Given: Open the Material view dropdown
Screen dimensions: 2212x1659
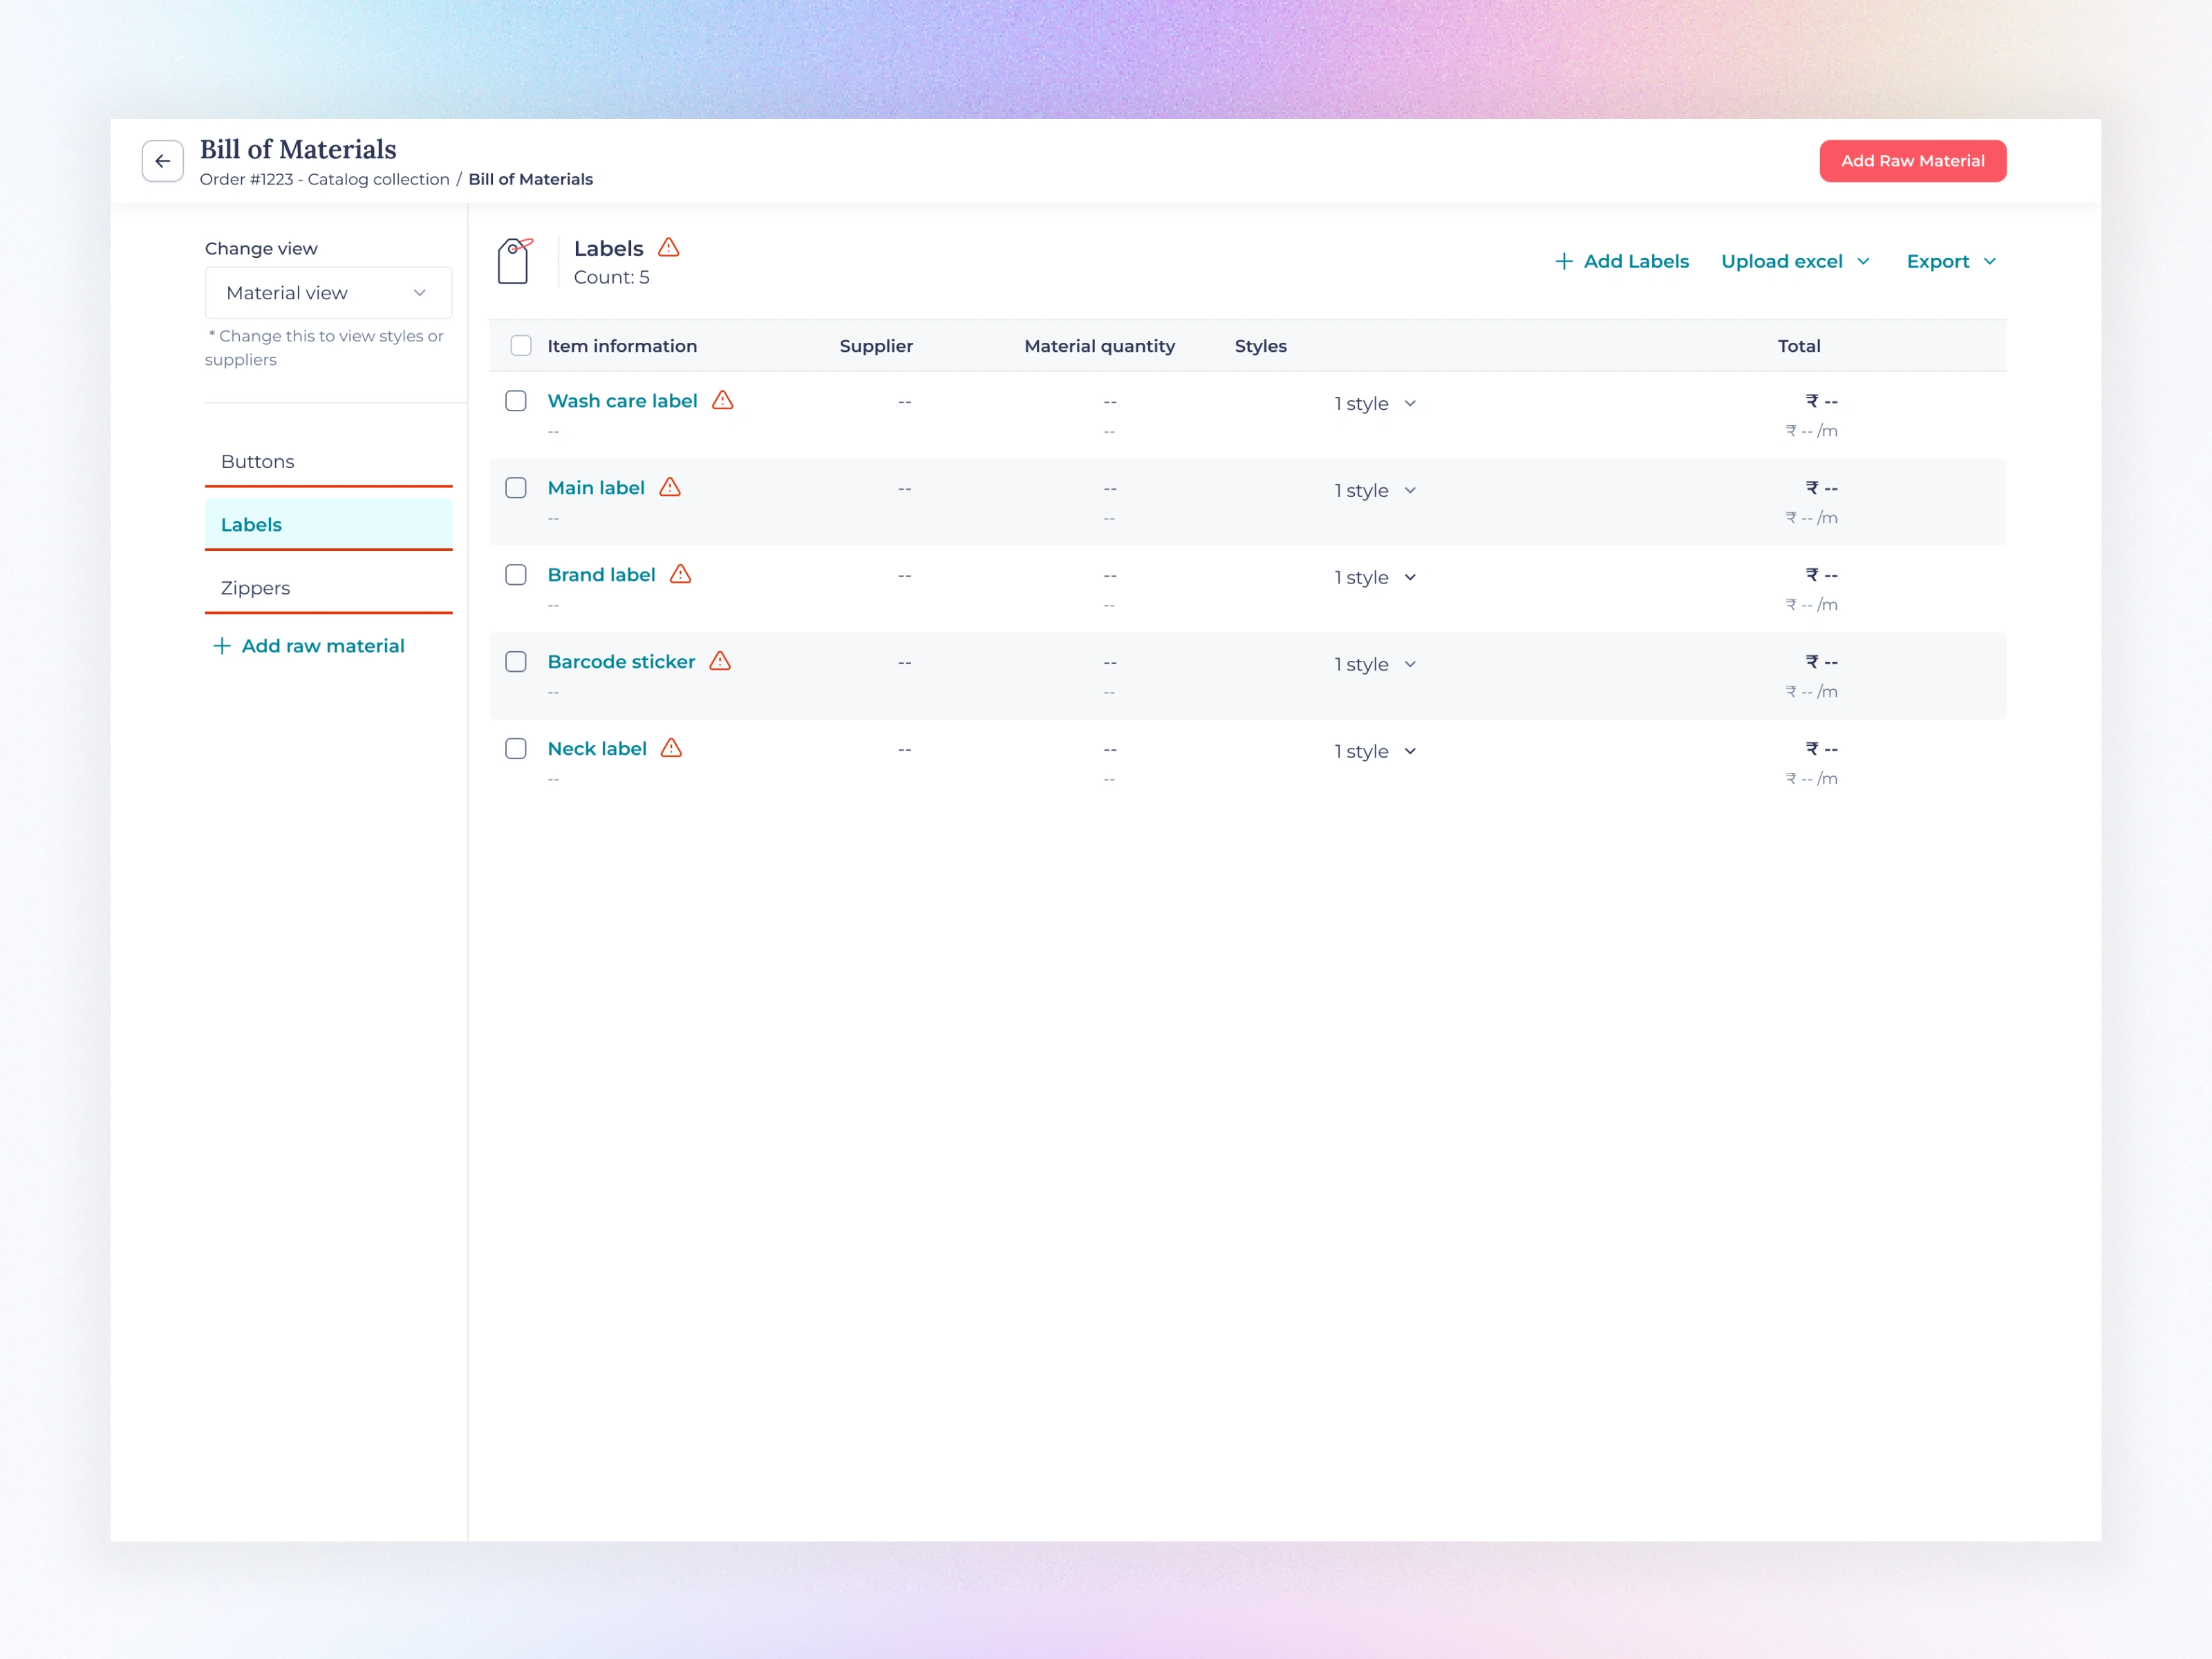Looking at the screenshot, I should coord(328,293).
